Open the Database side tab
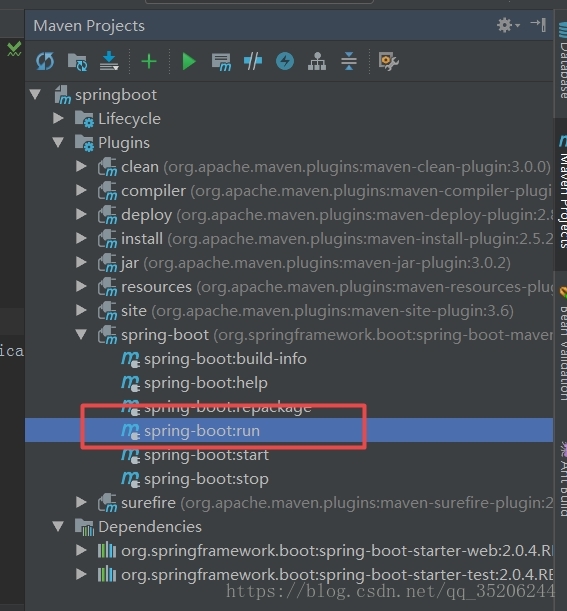 click(562, 62)
